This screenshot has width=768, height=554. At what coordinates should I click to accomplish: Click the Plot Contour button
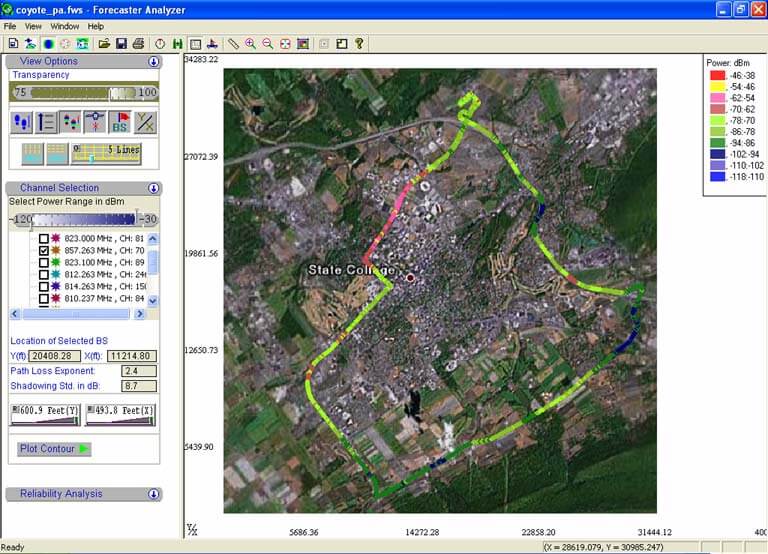pyautogui.click(x=54, y=449)
